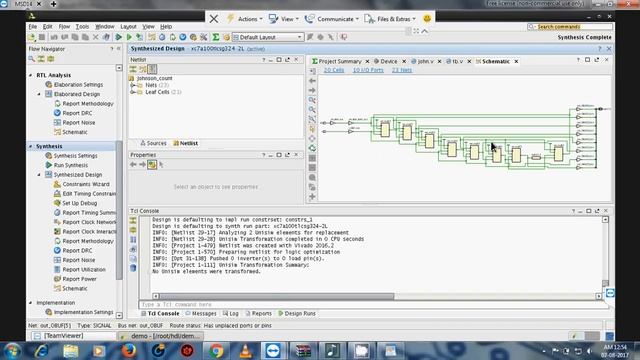
Task: Collapse the Elaborated Design node
Action: (x=39, y=94)
